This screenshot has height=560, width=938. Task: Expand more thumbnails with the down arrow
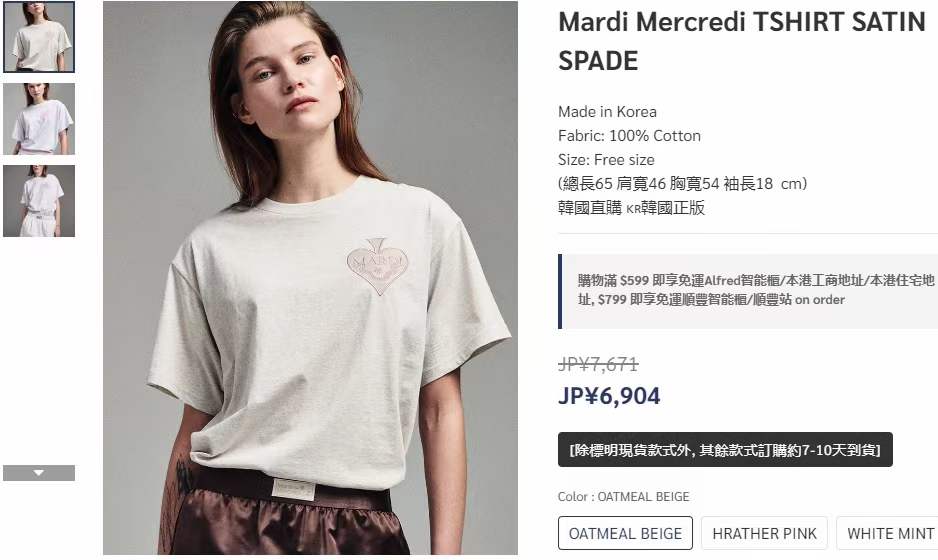click(39, 473)
